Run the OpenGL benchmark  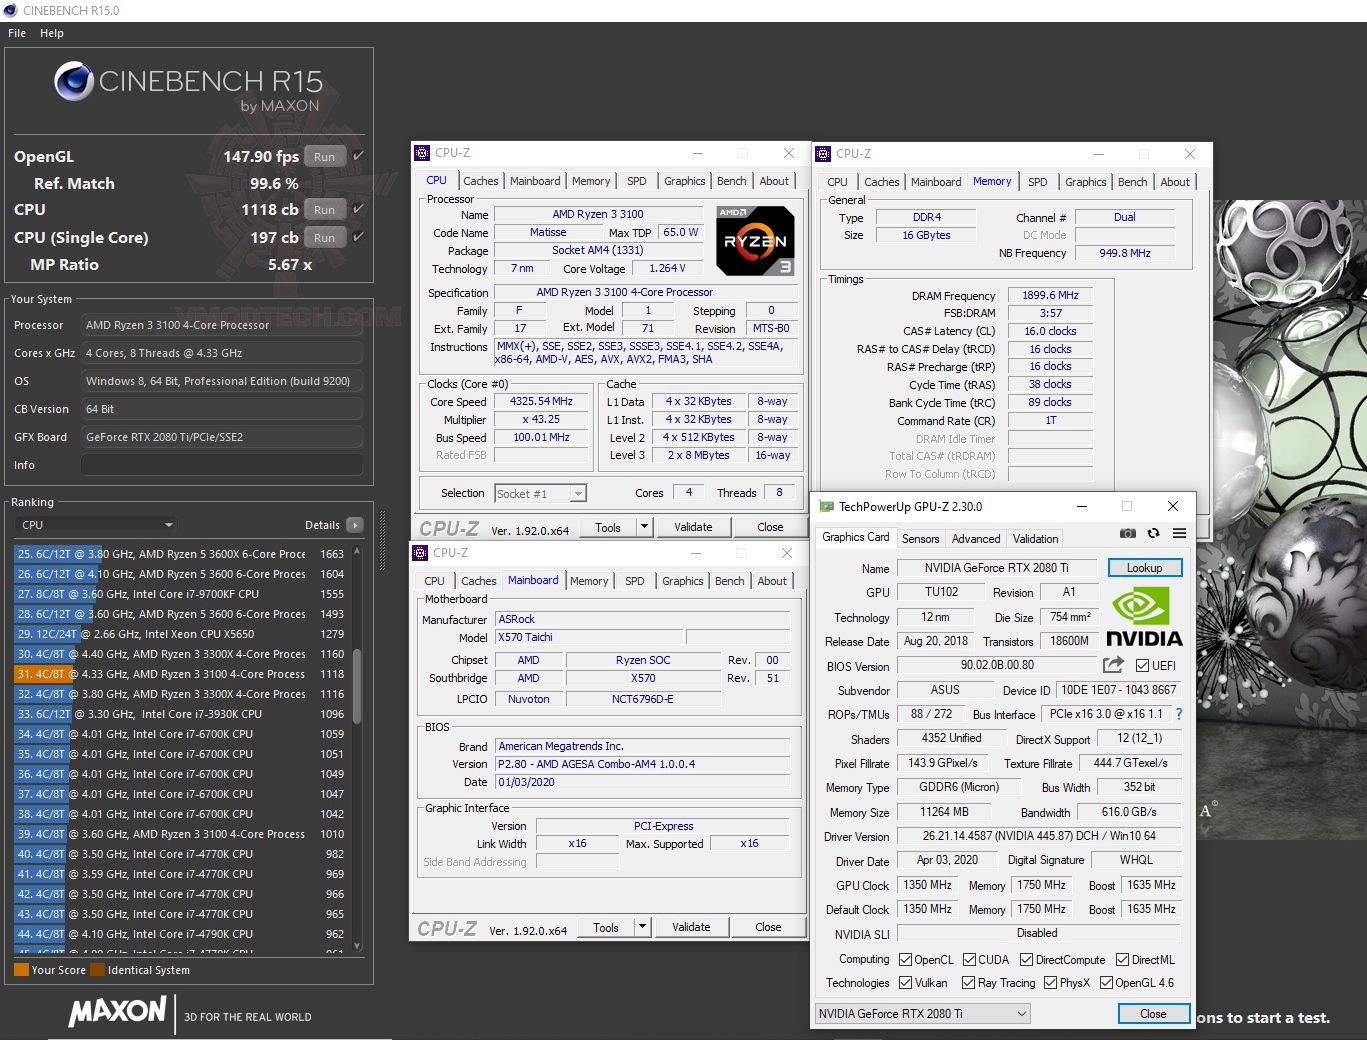(x=324, y=156)
